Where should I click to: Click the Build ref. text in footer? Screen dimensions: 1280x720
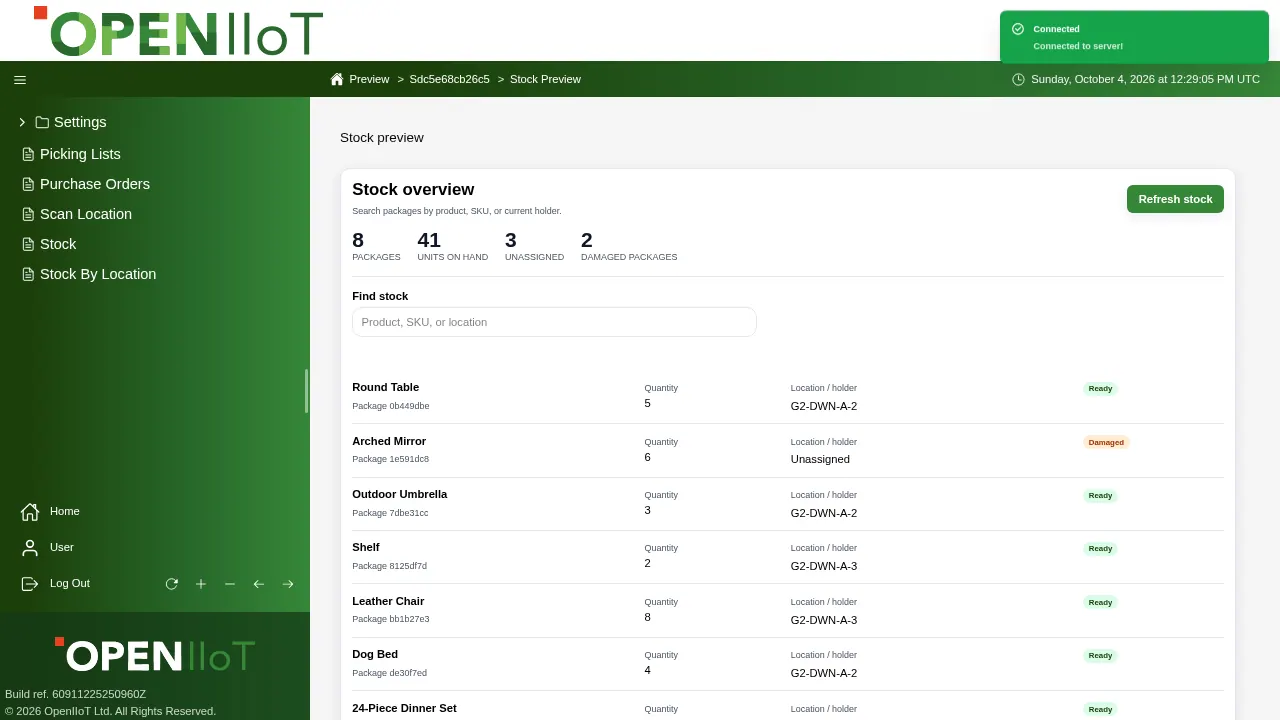[75, 694]
